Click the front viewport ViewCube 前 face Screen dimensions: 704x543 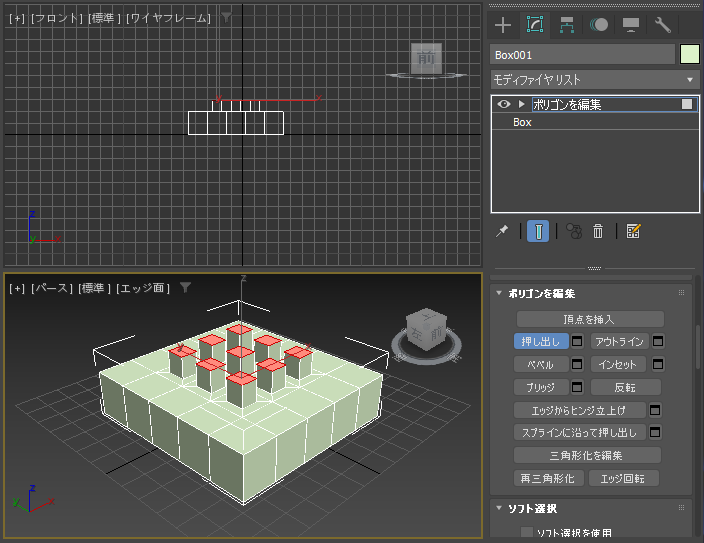tap(426, 58)
